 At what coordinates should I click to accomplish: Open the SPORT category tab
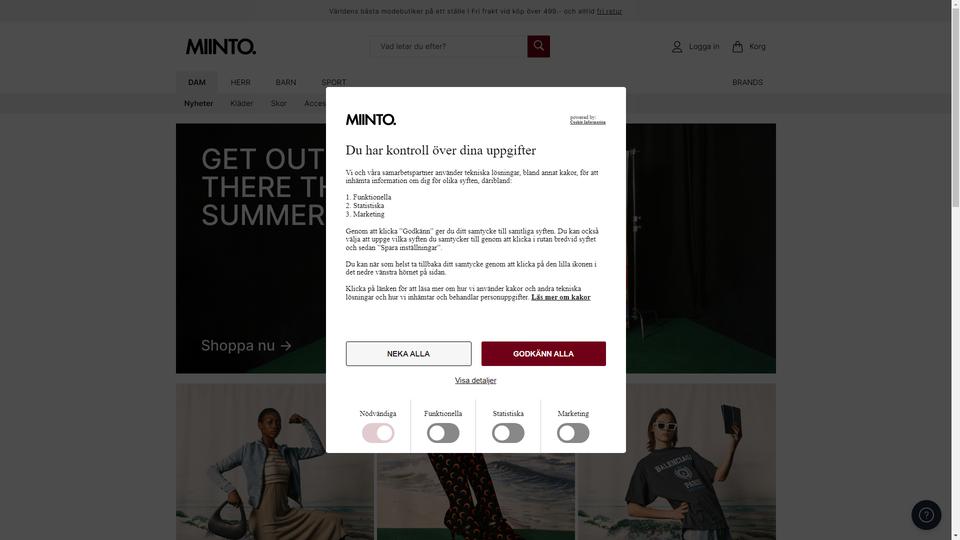click(334, 82)
